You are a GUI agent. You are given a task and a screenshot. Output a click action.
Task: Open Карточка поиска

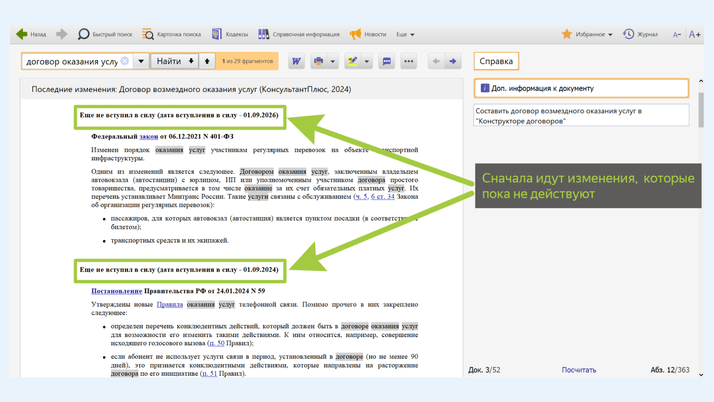[173, 34]
